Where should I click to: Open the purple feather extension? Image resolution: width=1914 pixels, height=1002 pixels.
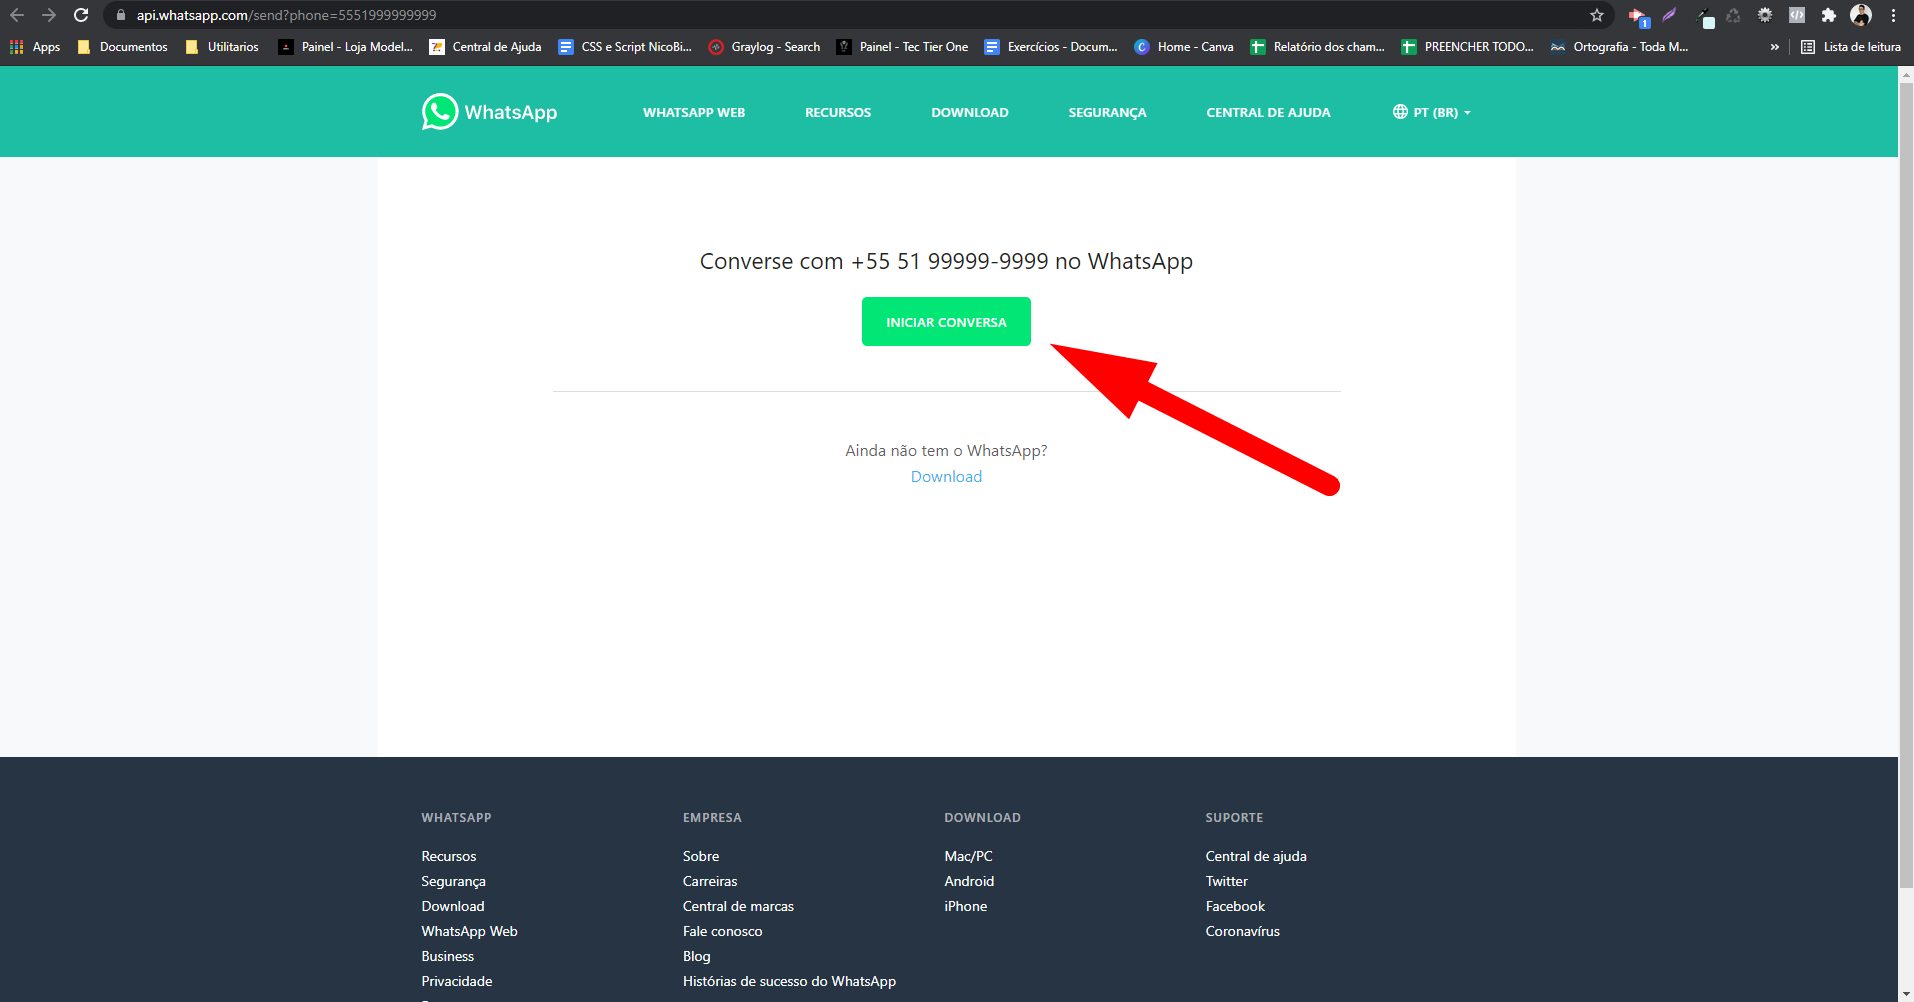point(1669,15)
